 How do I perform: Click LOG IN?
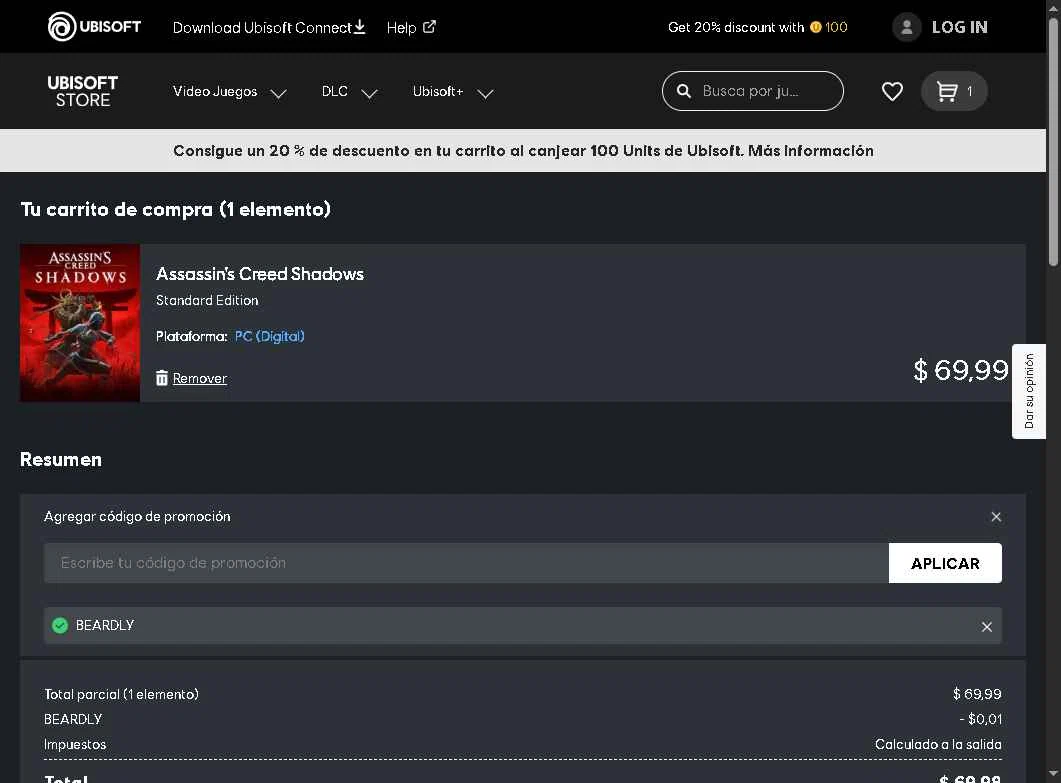(x=960, y=27)
